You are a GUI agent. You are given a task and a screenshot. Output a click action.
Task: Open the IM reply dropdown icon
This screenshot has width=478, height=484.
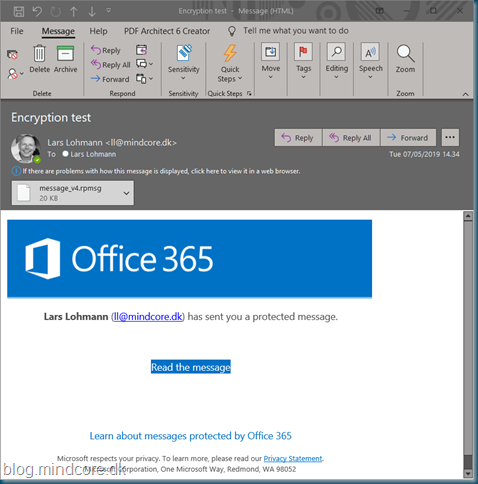[x=145, y=64]
